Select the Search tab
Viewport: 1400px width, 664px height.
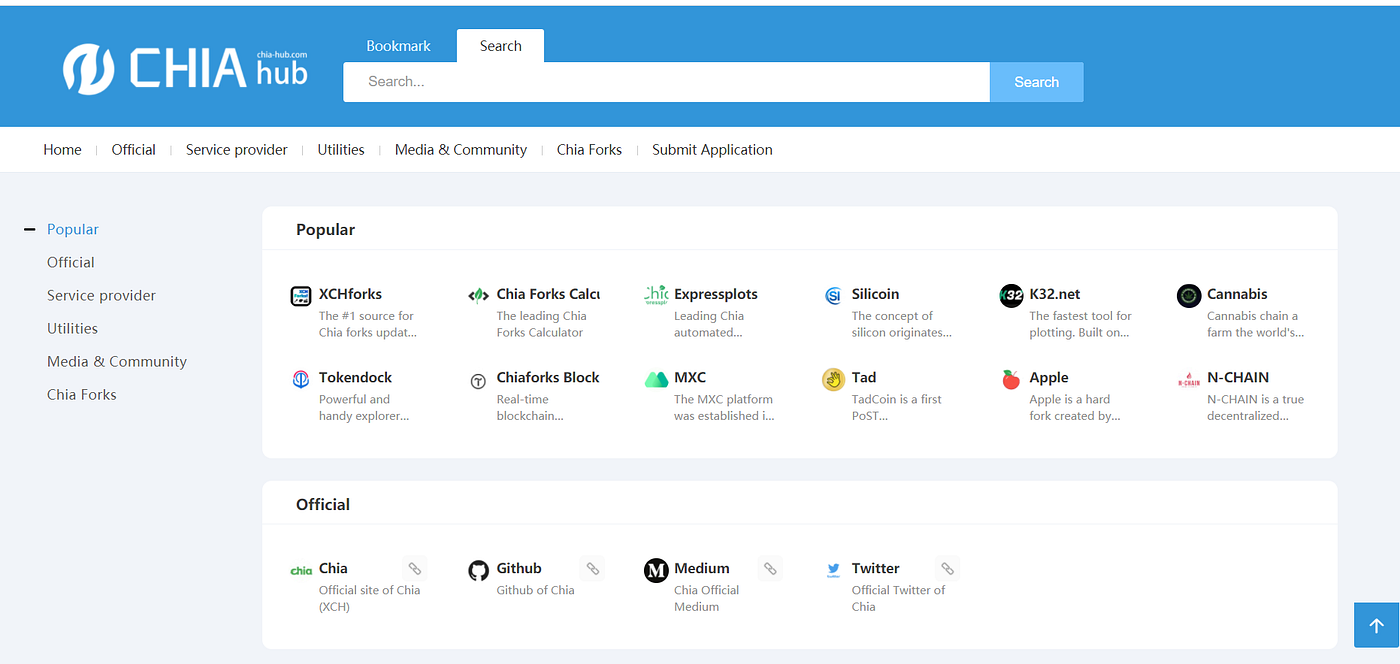(x=500, y=46)
